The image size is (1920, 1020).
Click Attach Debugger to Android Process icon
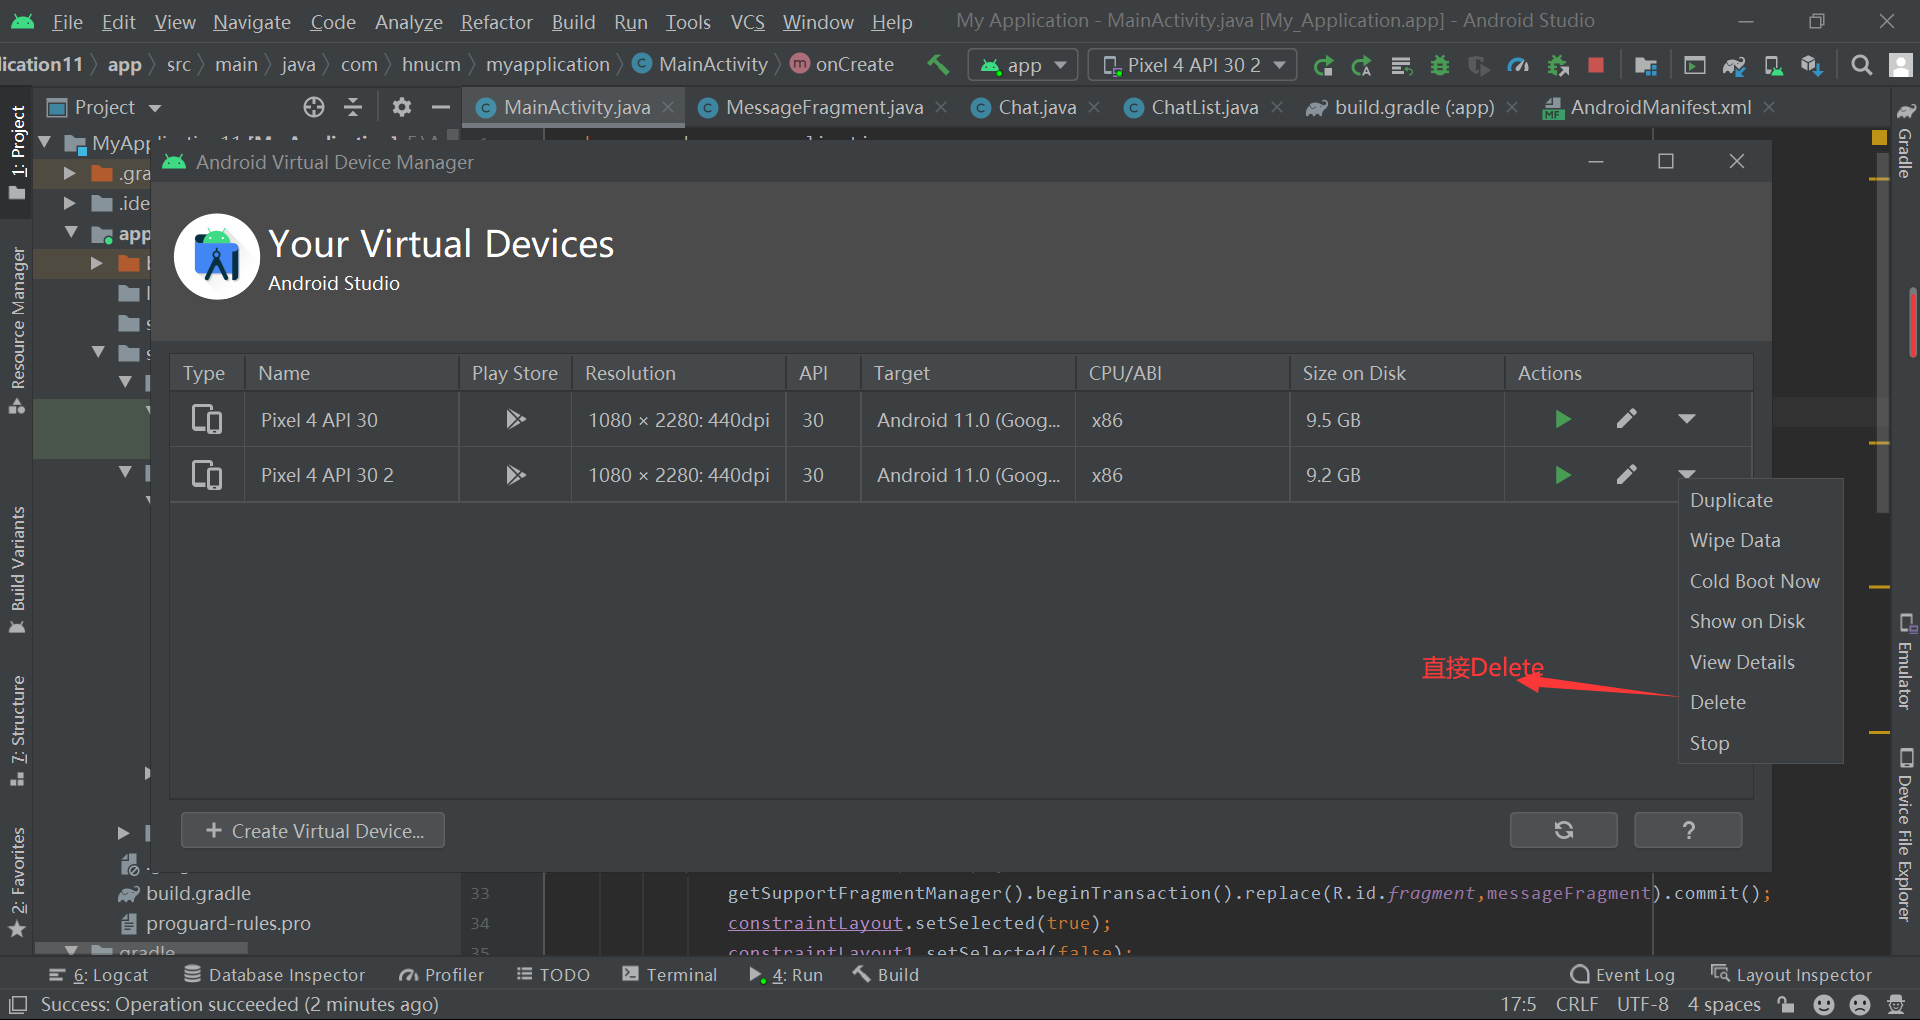coord(1557,66)
